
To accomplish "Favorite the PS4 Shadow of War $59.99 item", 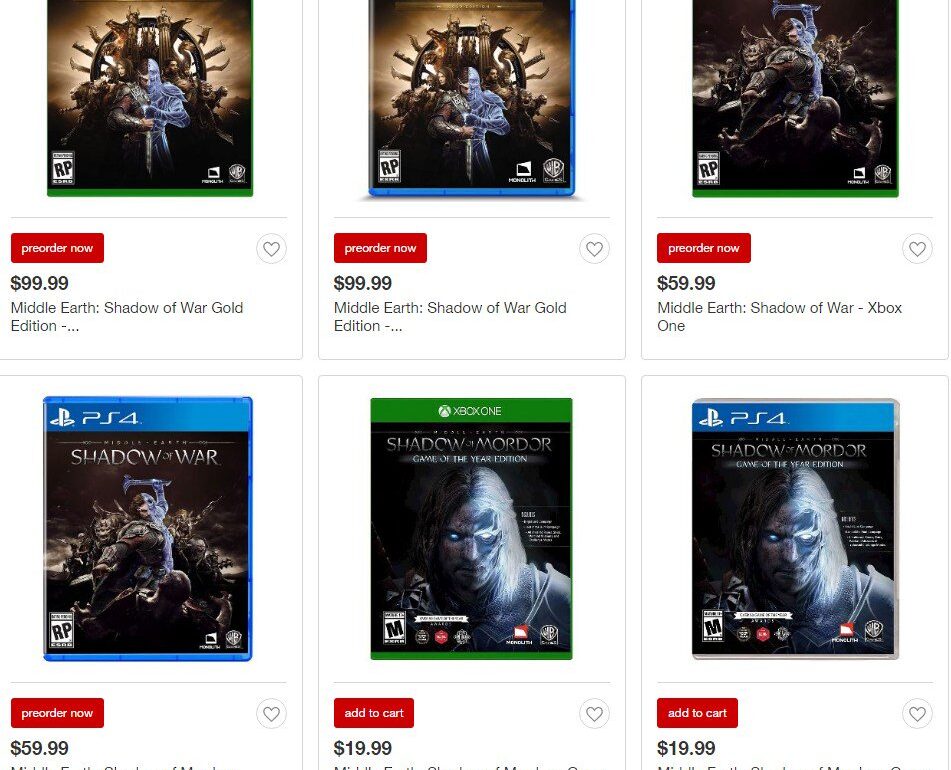I will pyautogui.click(x=271, y=714).
